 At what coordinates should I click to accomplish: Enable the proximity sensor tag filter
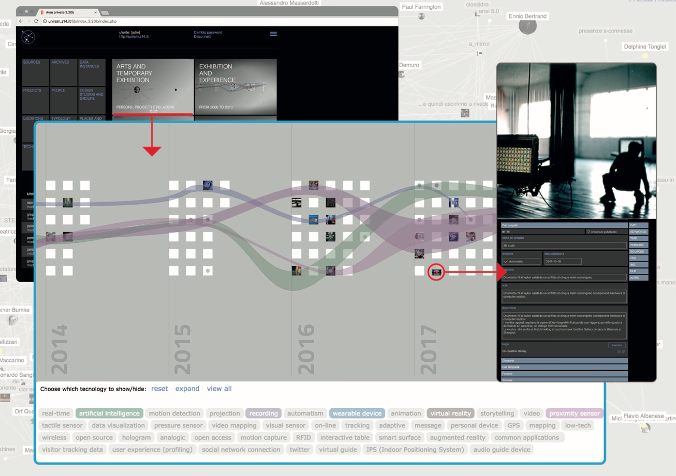coord(574,412)
